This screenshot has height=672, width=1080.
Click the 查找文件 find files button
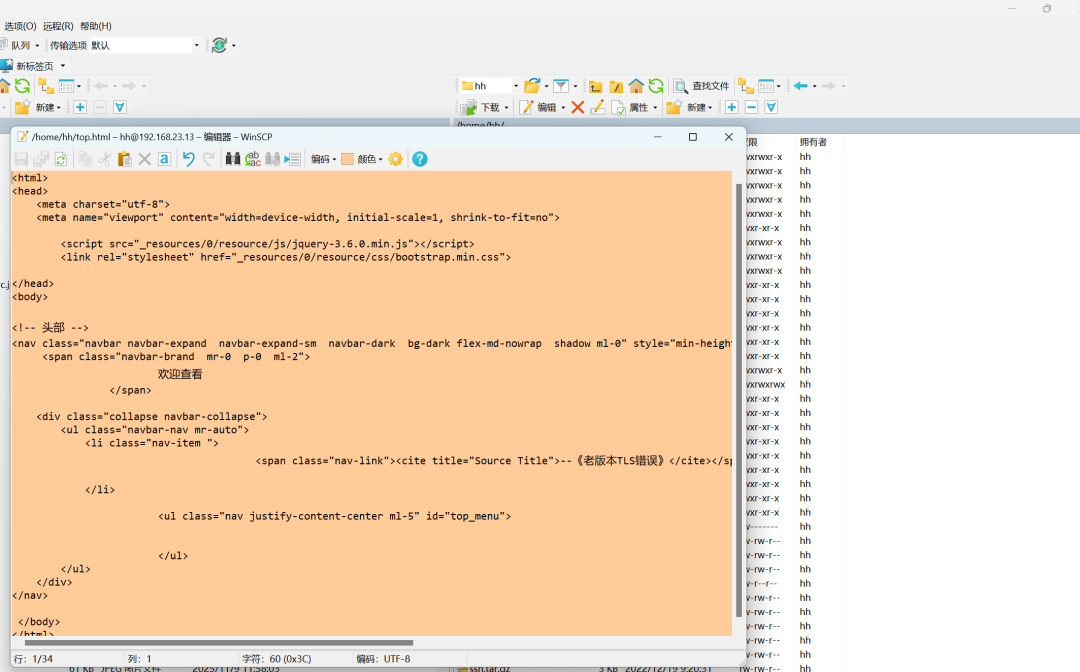click(701, 86)
